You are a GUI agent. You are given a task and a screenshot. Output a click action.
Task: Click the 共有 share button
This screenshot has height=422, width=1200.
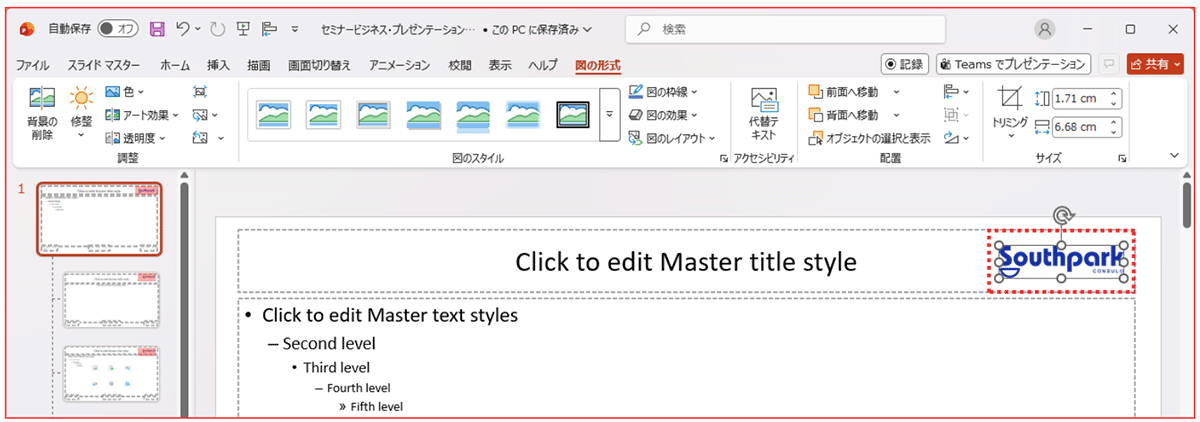point(1155,64)
